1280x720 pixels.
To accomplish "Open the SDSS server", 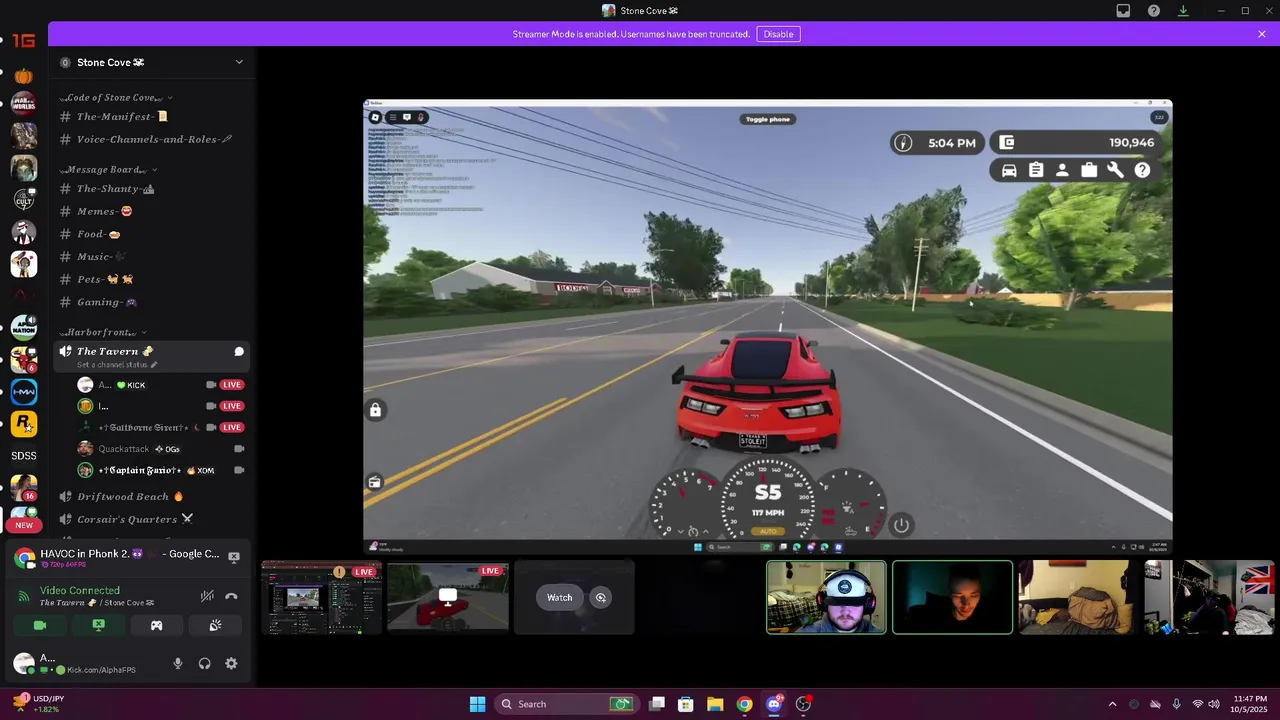I will pos(24,456).
